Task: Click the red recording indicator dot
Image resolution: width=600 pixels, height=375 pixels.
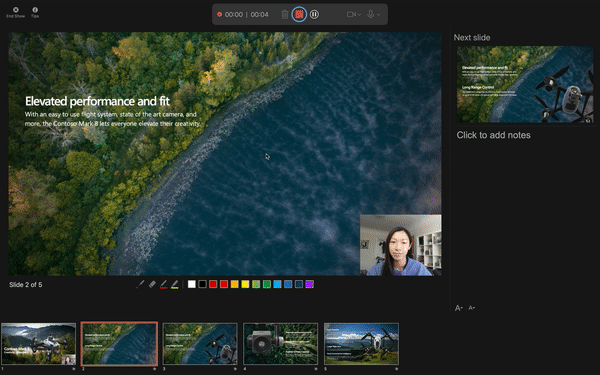Action: pyautogui.click(x=220, y=15)
